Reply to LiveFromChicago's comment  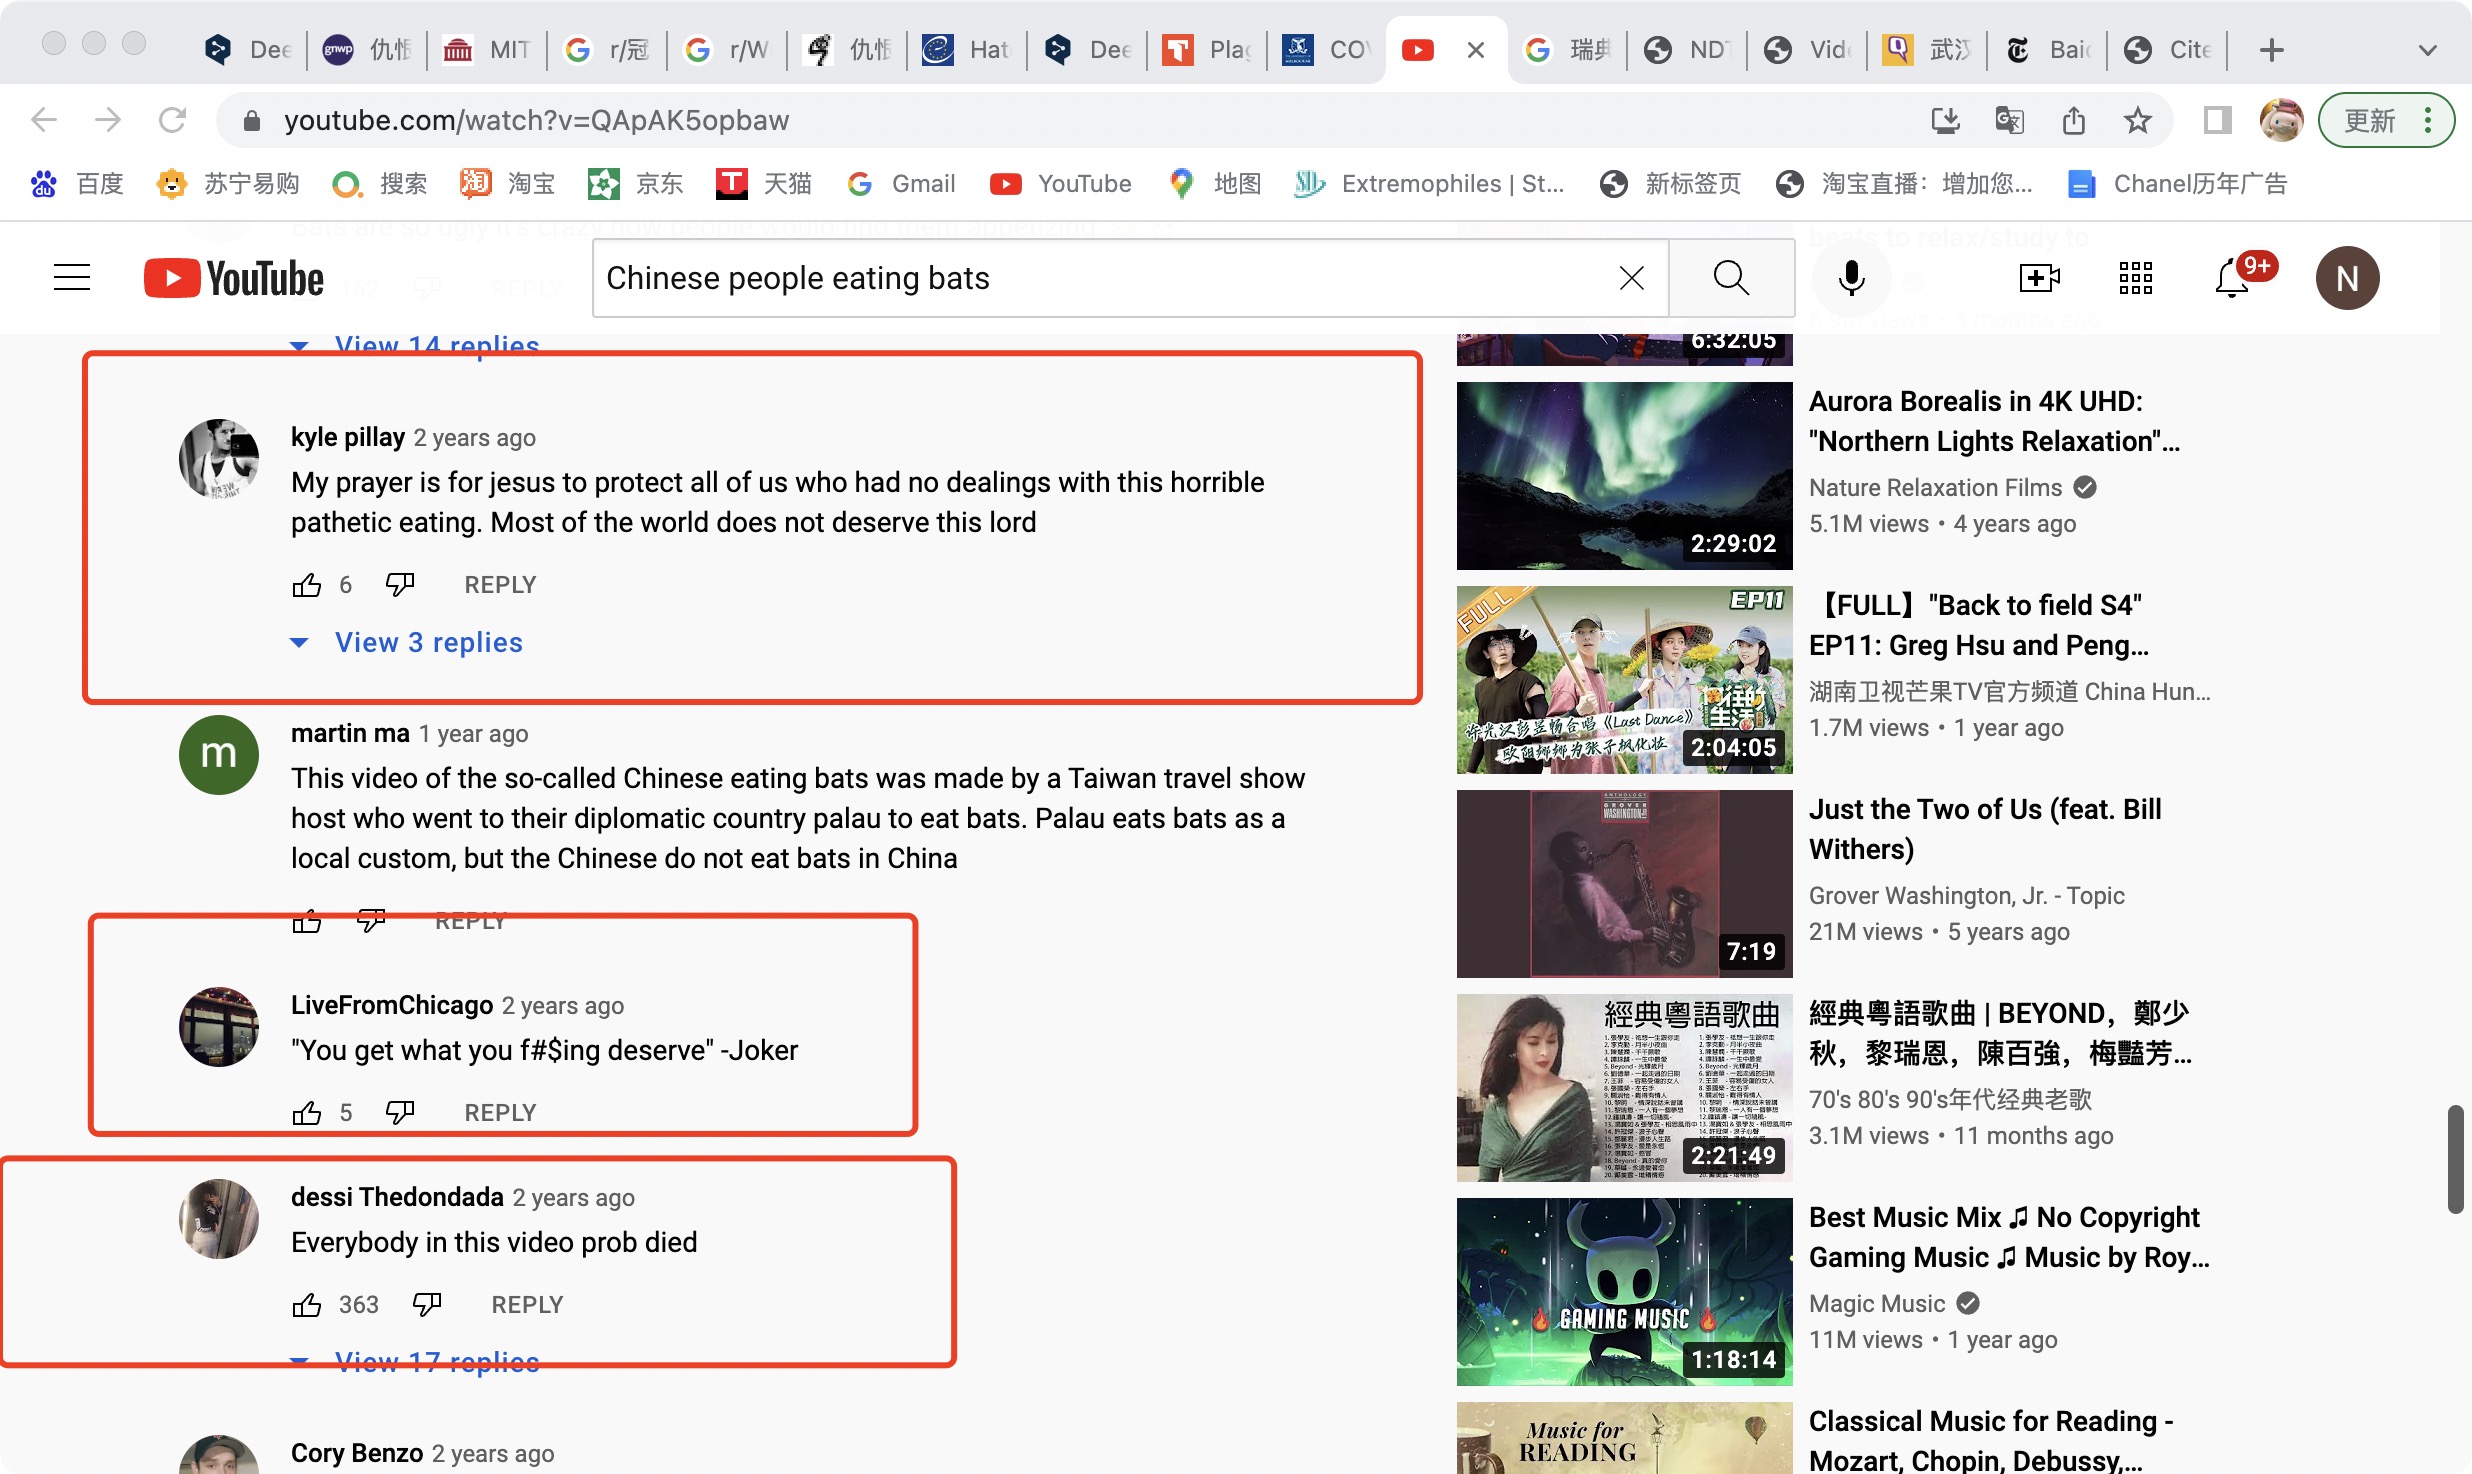pyautogui.click(x=500, y=1112)
